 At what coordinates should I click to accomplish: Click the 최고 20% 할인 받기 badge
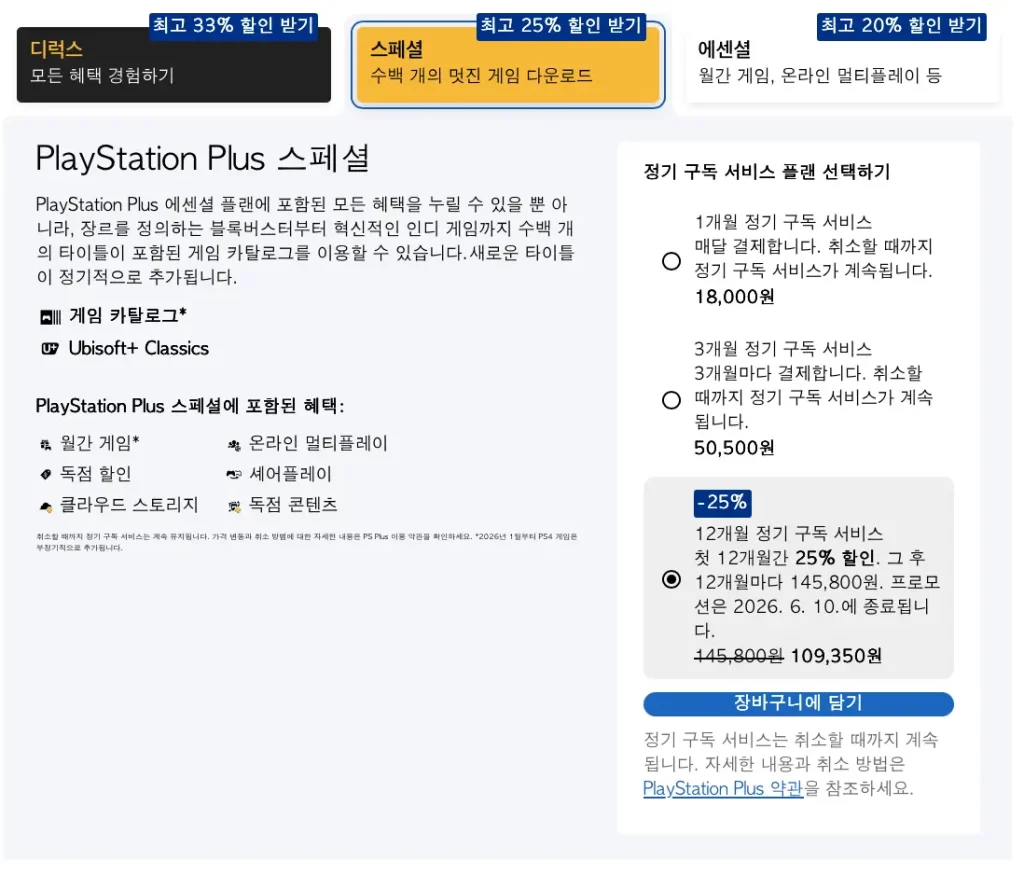pos(901,26)
